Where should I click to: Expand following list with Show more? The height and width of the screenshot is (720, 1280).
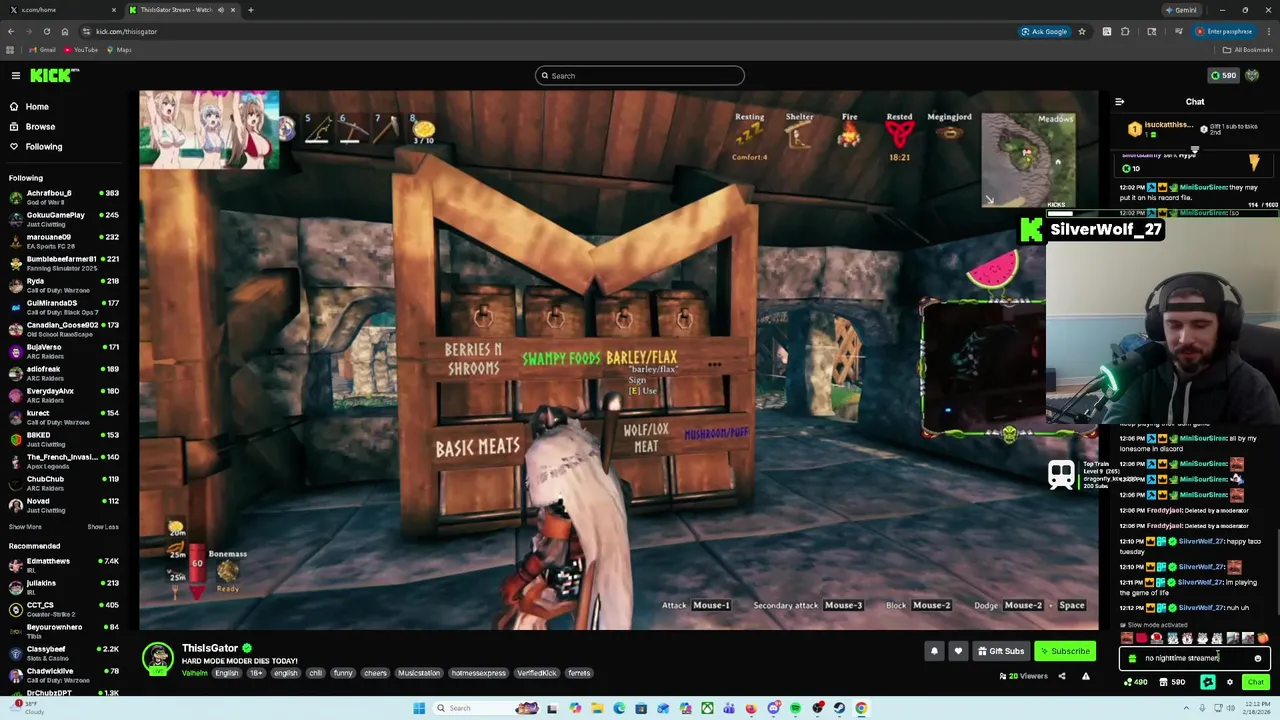(x=25, y=527)
